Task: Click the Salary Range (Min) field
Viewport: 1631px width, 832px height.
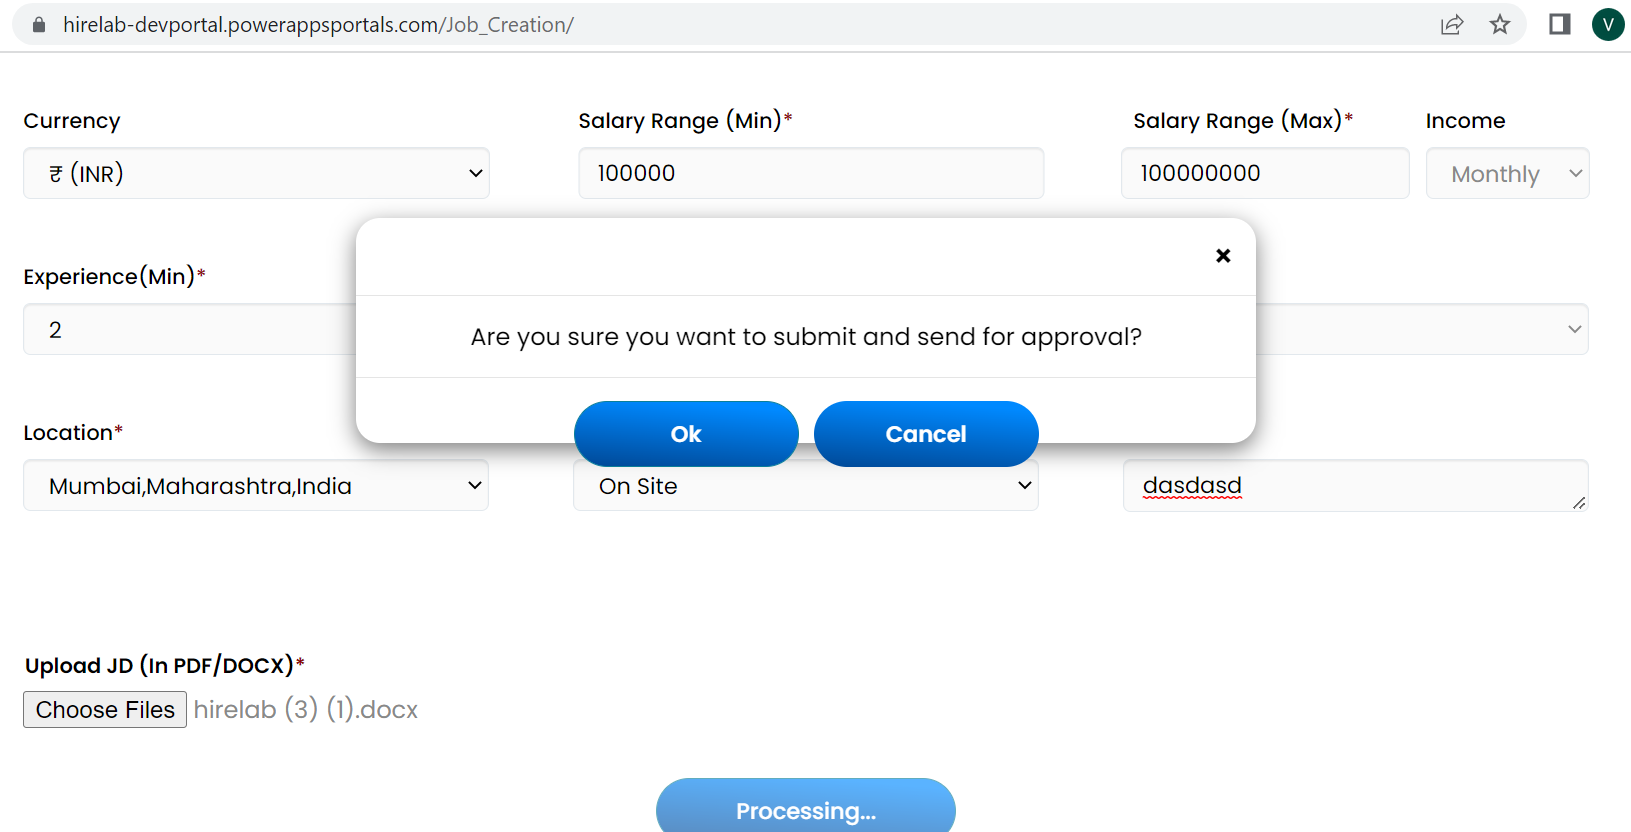Action: pos(811,173)
